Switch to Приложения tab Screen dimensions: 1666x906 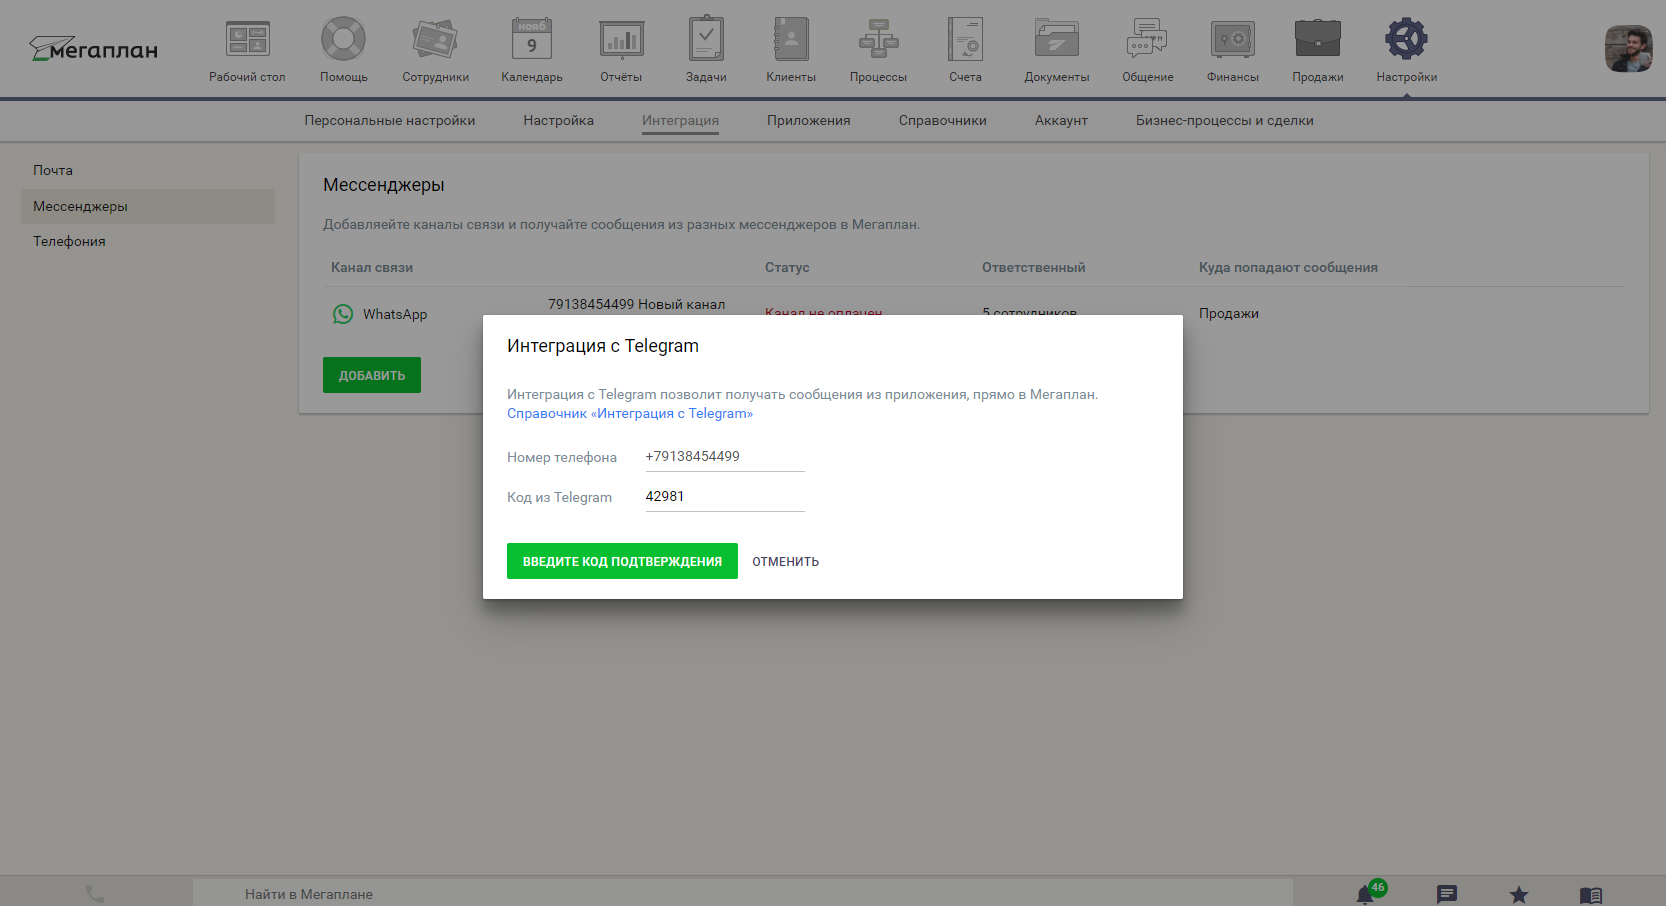(x=809, y=120)
